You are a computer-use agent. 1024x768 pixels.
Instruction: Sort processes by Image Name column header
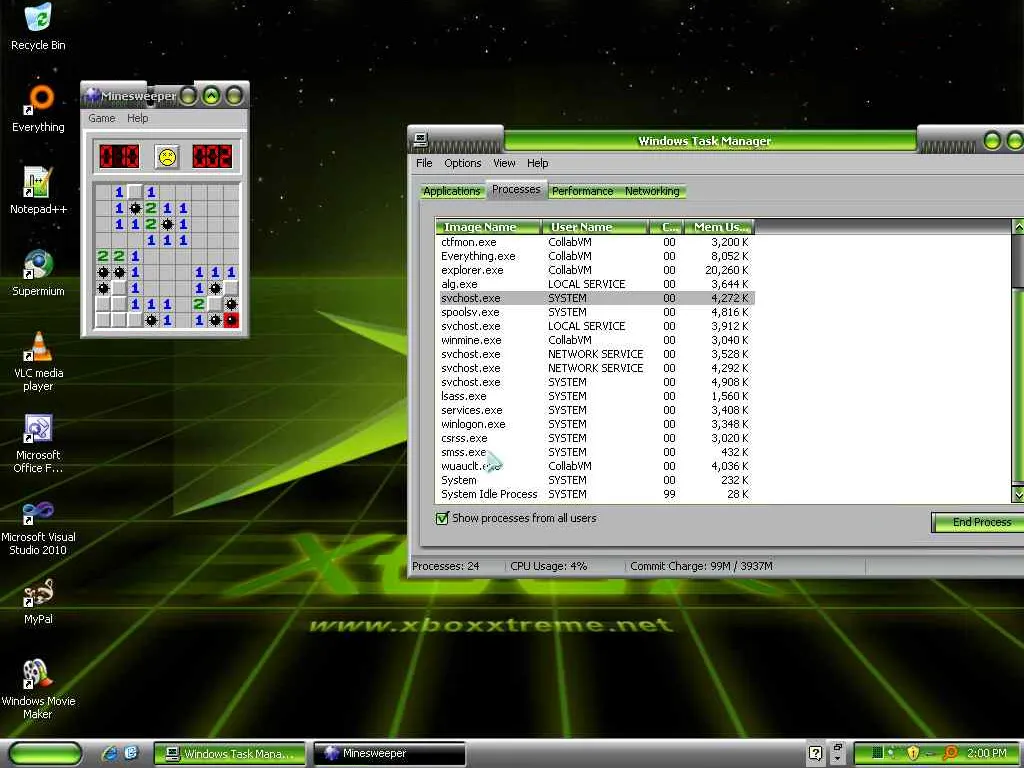coord(488,227)
